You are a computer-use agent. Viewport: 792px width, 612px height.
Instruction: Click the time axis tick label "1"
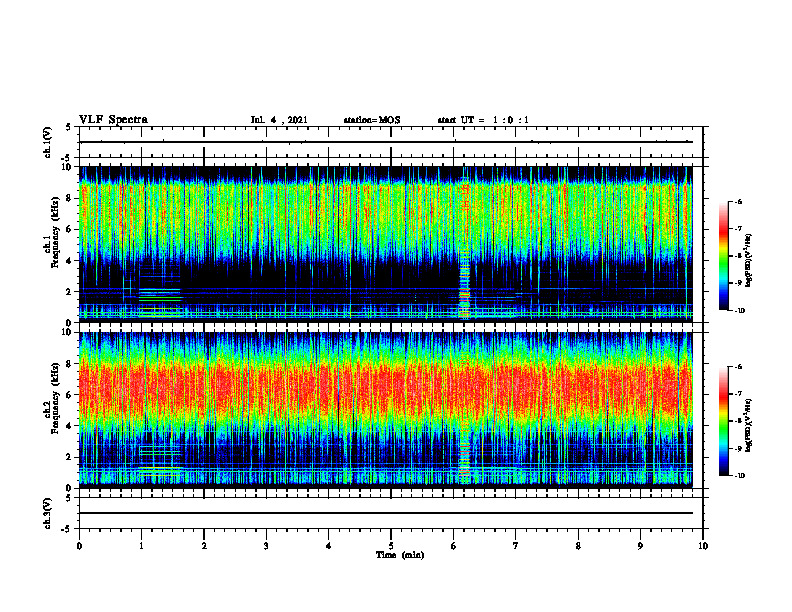click(141, 546)
